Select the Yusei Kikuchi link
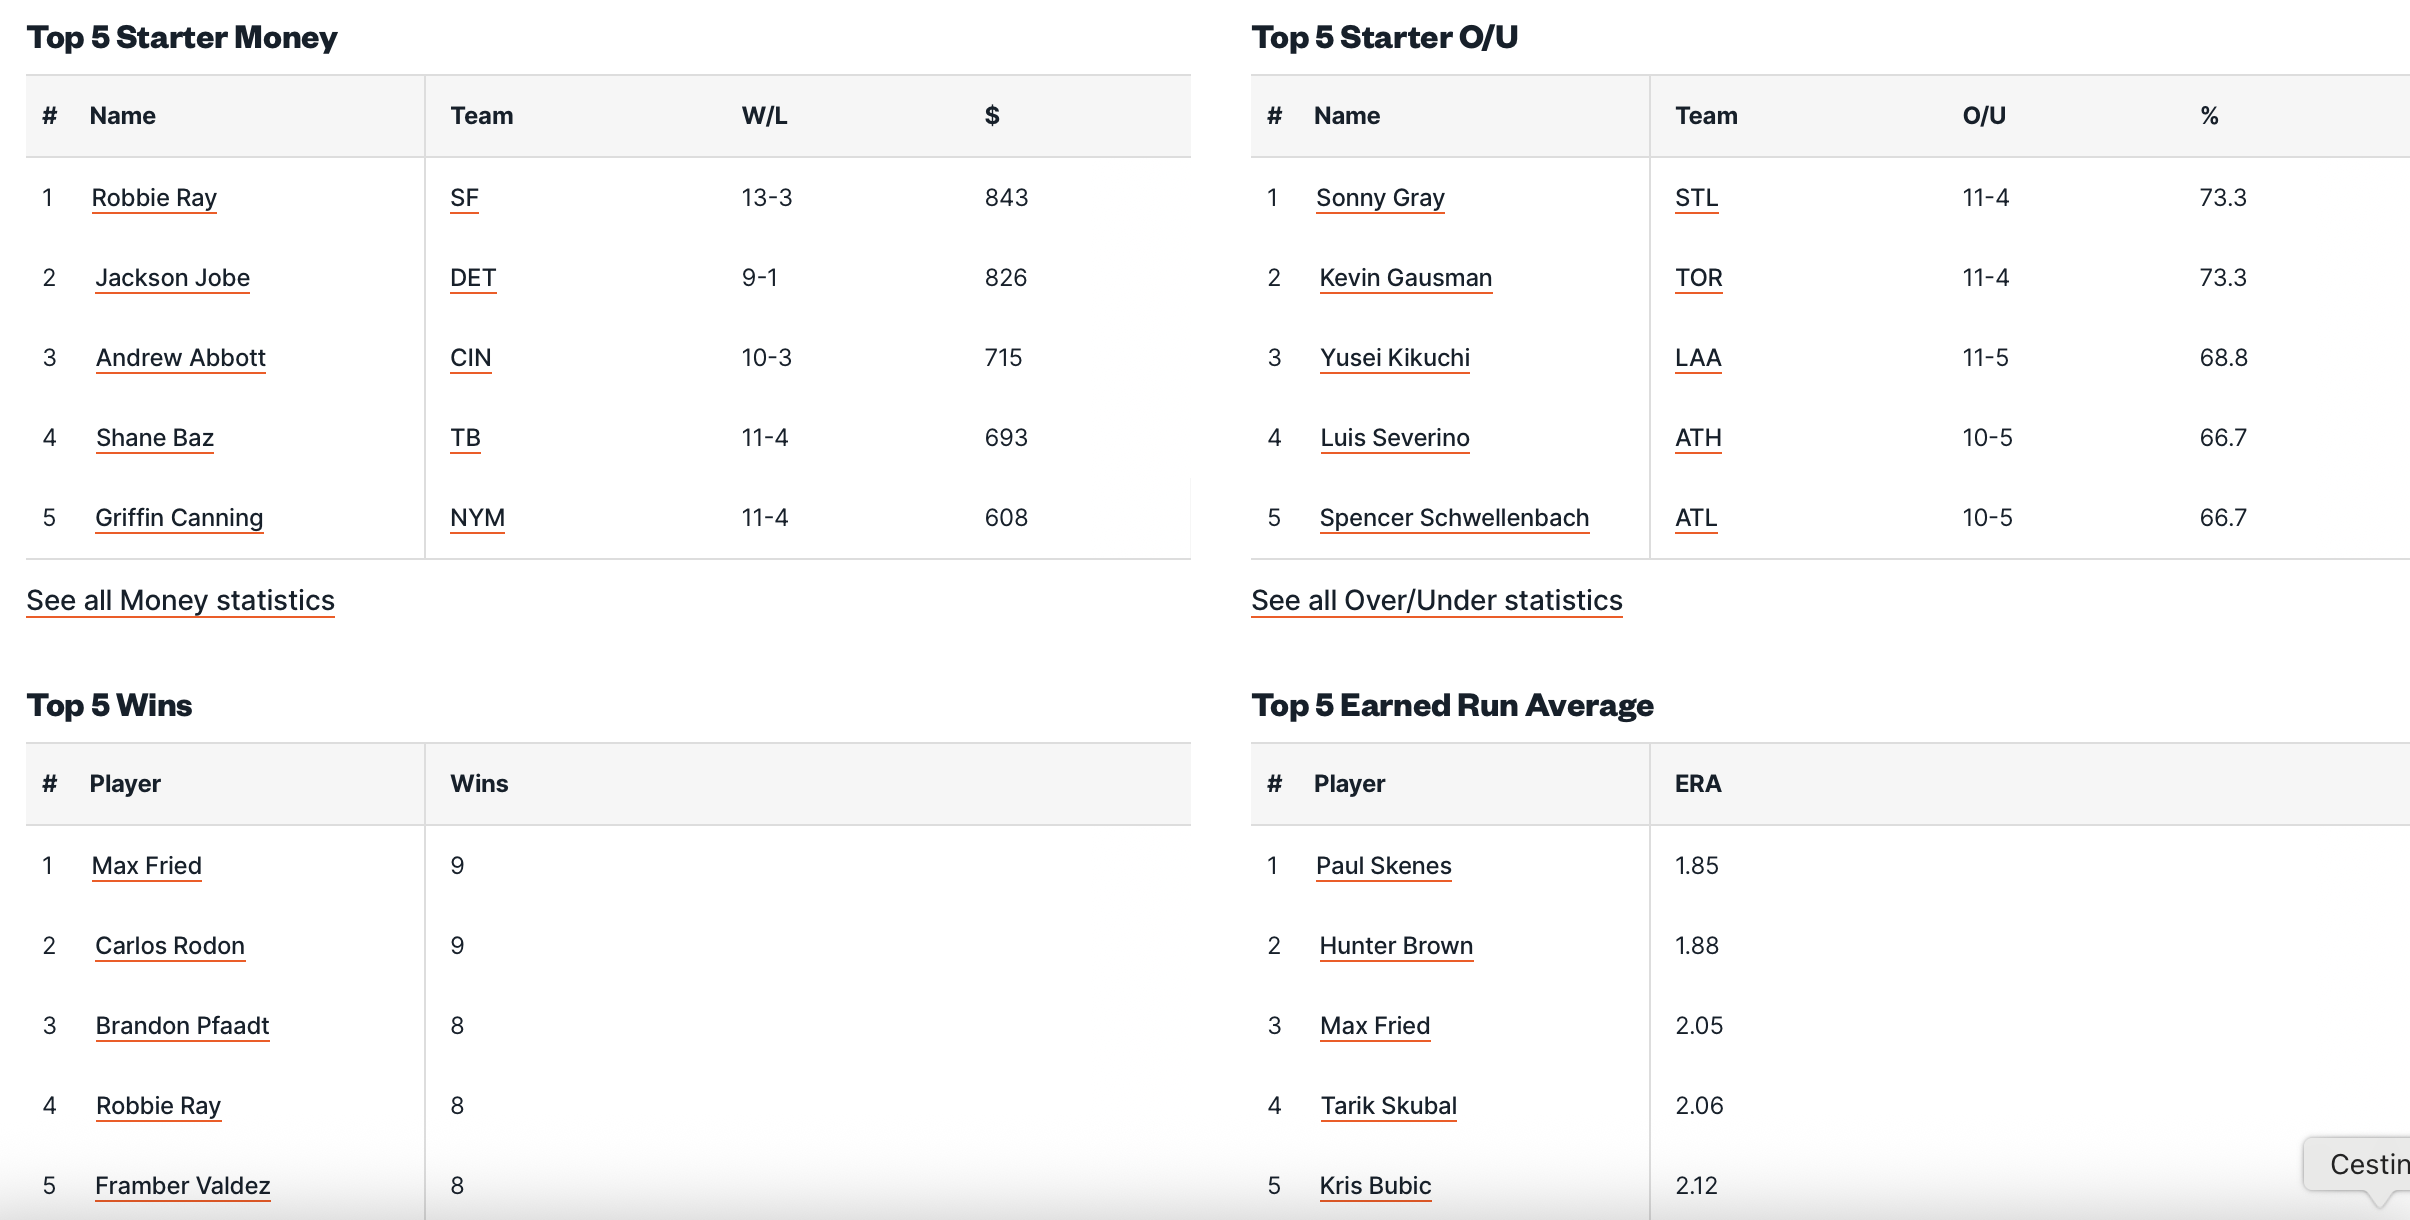 [1394, 358]
